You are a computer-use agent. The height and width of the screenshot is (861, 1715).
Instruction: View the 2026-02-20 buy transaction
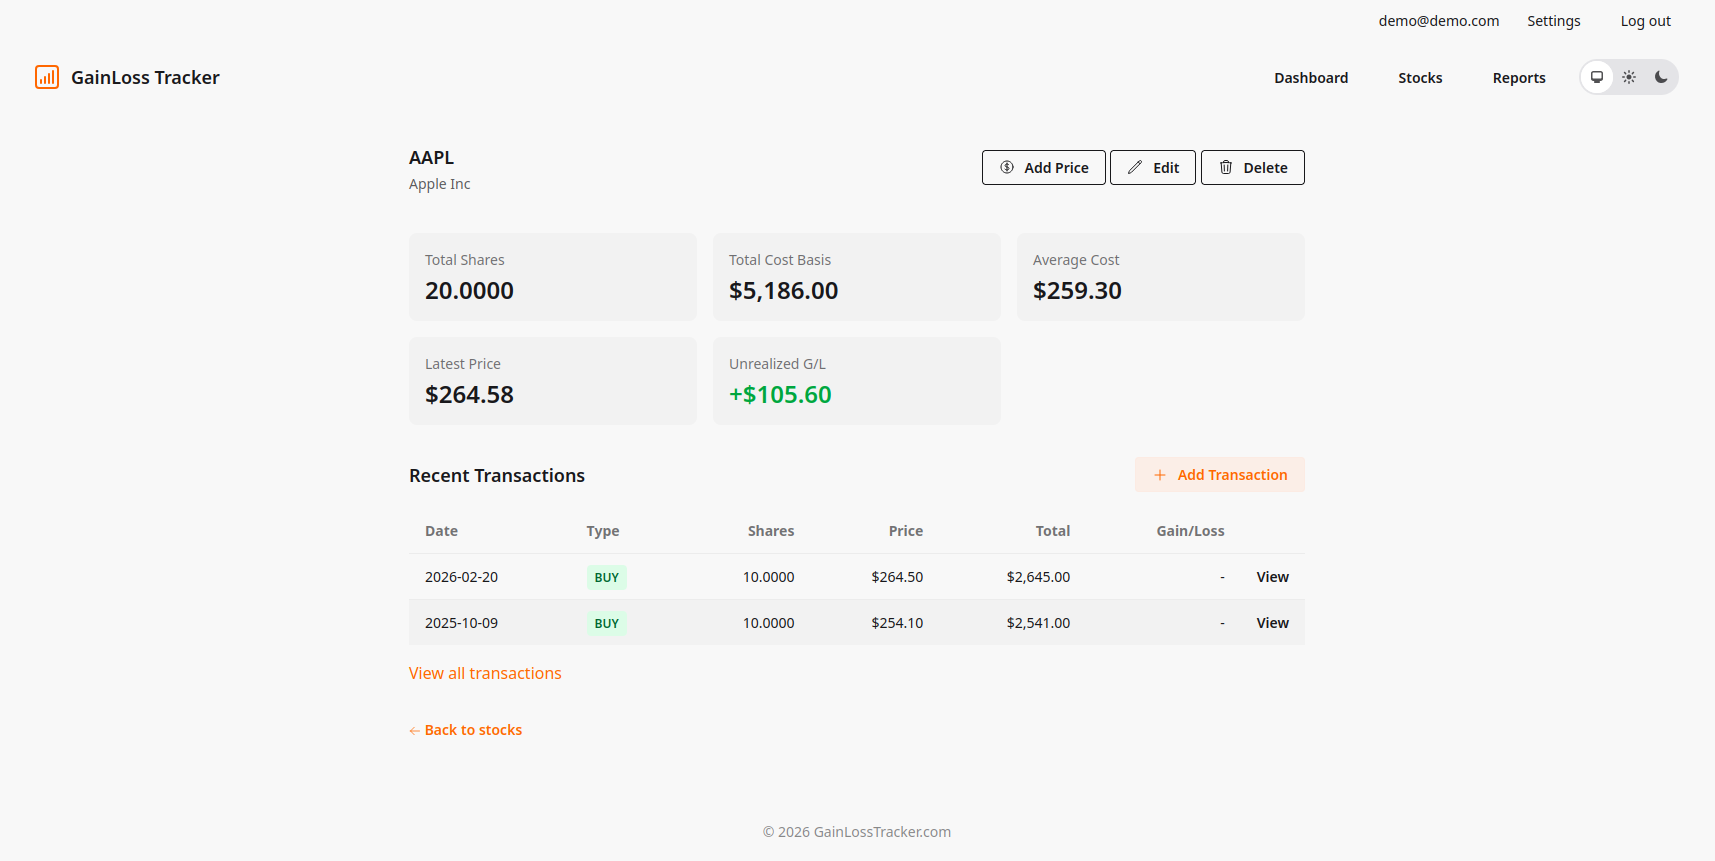point(1272,577)
